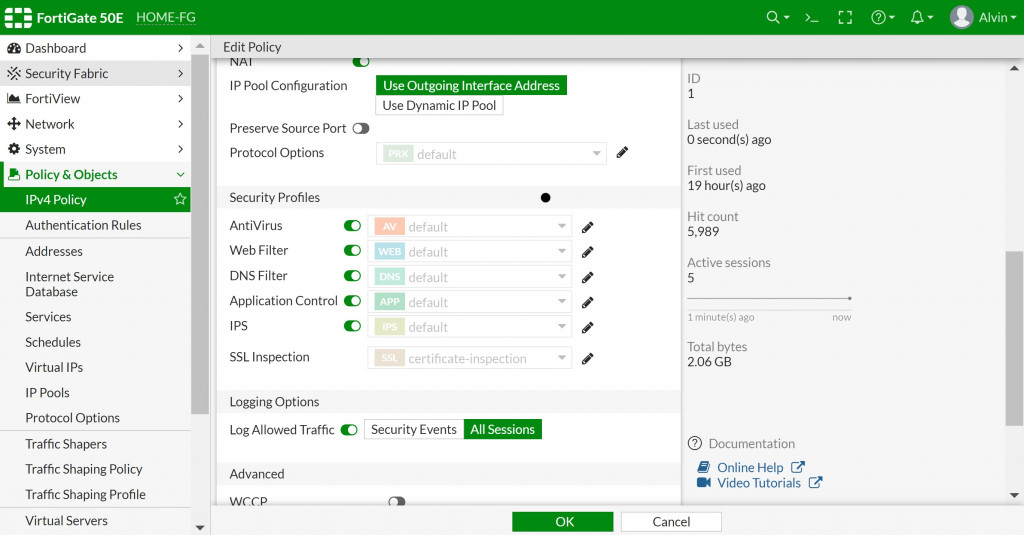This screenshot has width=1024, height=535.
Task: Click the FortiGate logo icon
Action: click(x=18, y=18)
